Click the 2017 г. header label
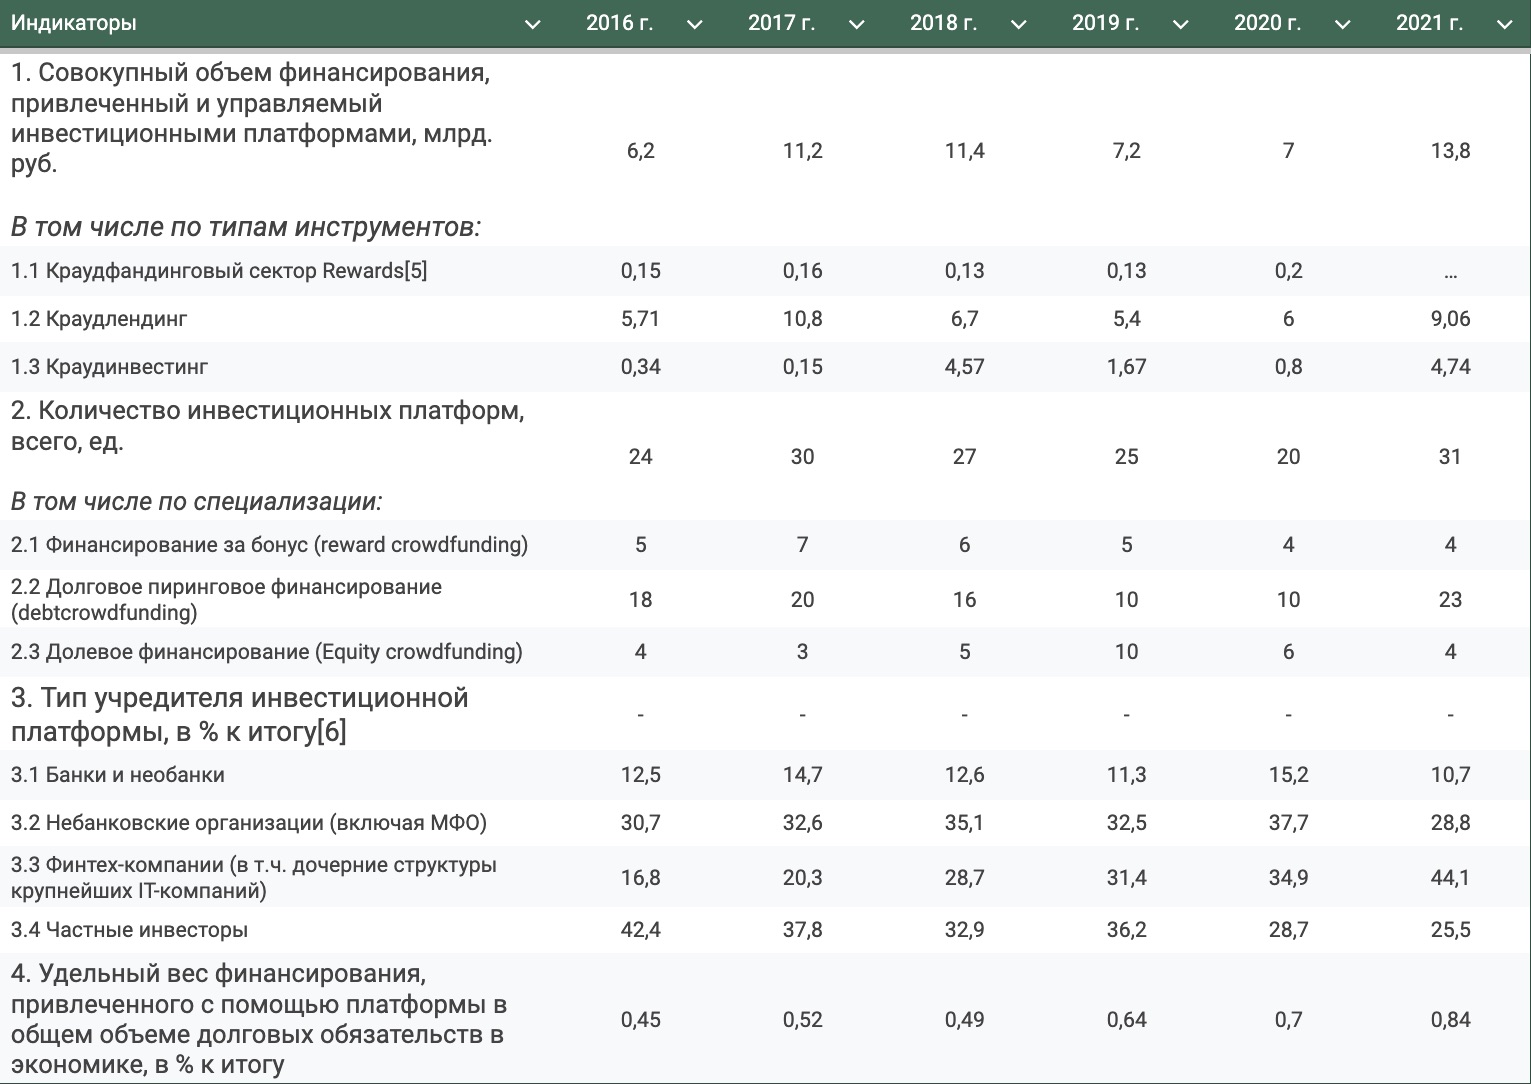Image resolution: width=1531 pixels, height=1084 pixels. coord(782,23)
